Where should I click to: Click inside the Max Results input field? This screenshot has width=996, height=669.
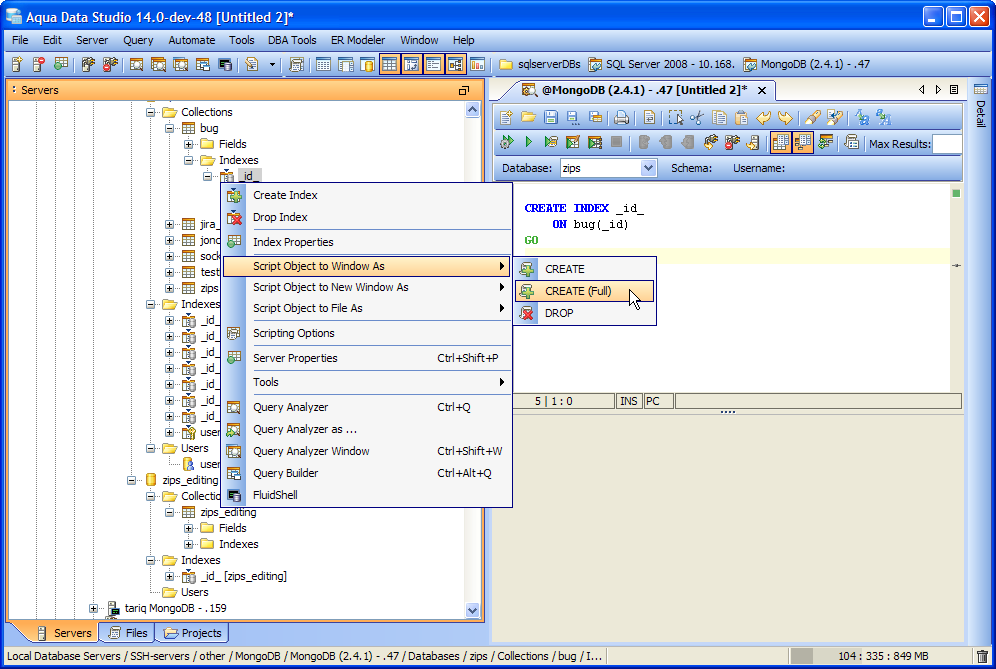click(948, 144)
